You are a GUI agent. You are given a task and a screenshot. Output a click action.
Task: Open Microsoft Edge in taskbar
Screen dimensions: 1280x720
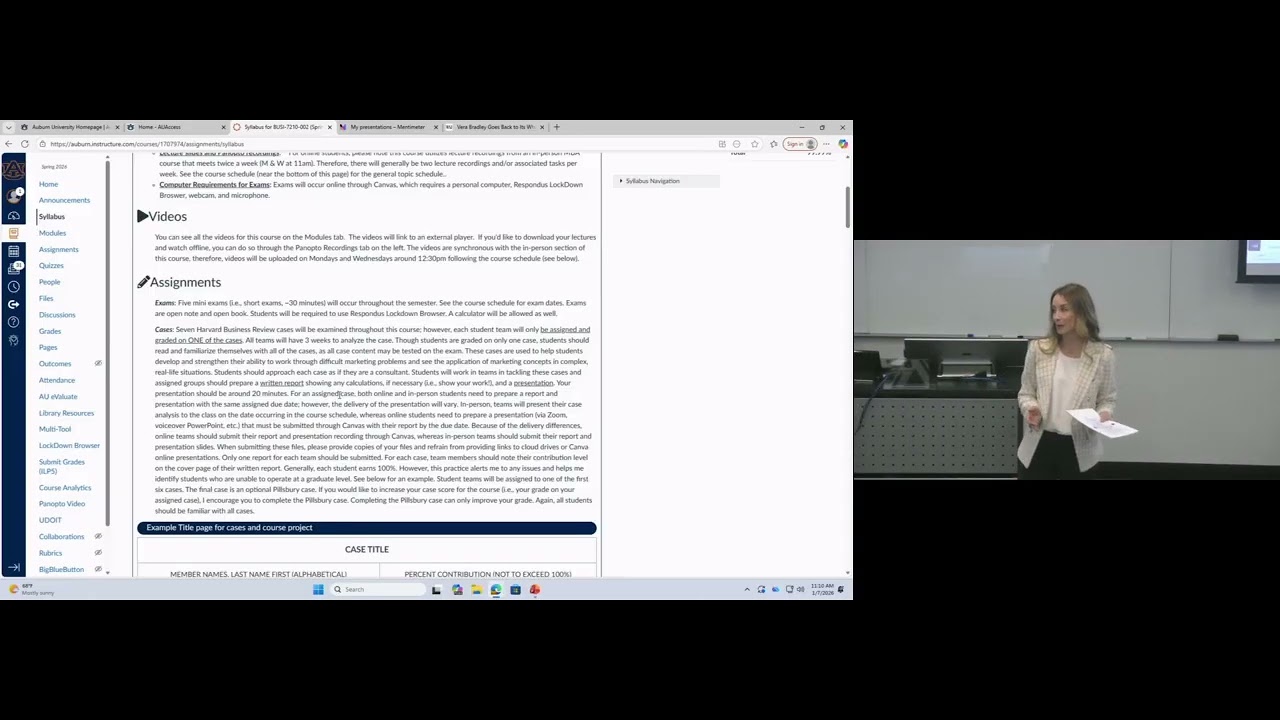(496, 589)
